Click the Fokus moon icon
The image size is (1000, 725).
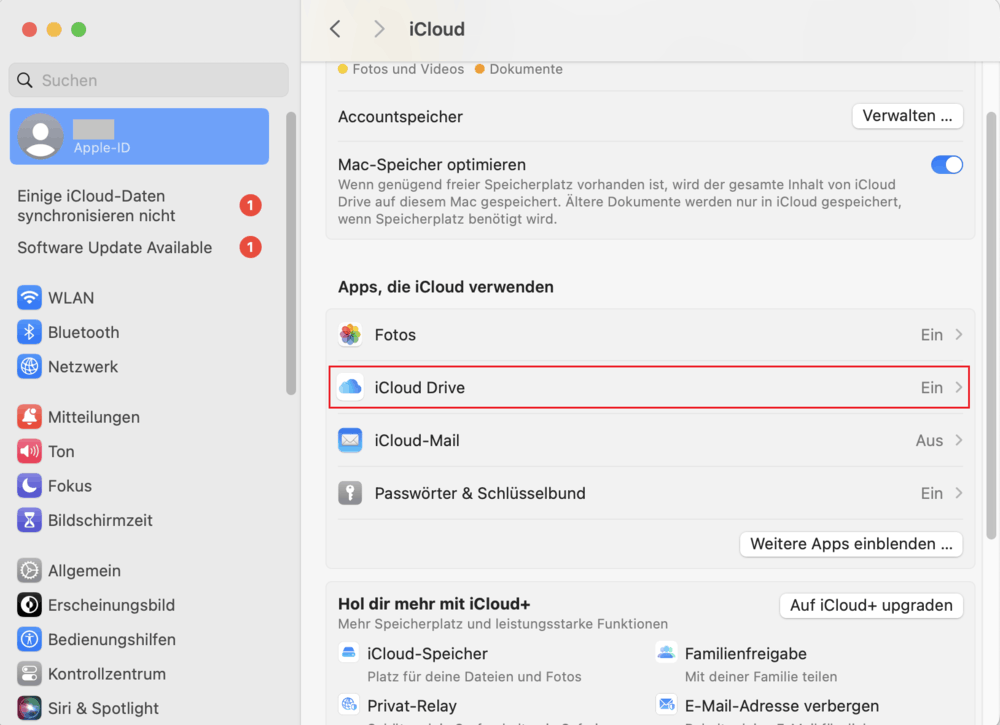click(x=29, y=486)
